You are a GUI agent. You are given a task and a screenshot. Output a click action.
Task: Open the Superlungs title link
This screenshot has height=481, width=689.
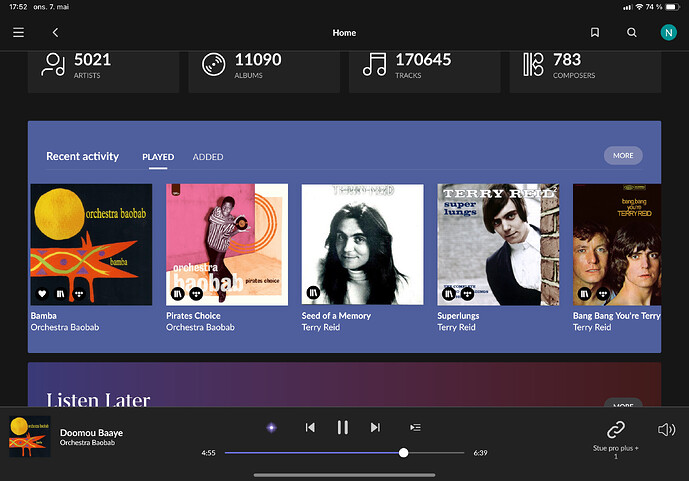[458, 316]
